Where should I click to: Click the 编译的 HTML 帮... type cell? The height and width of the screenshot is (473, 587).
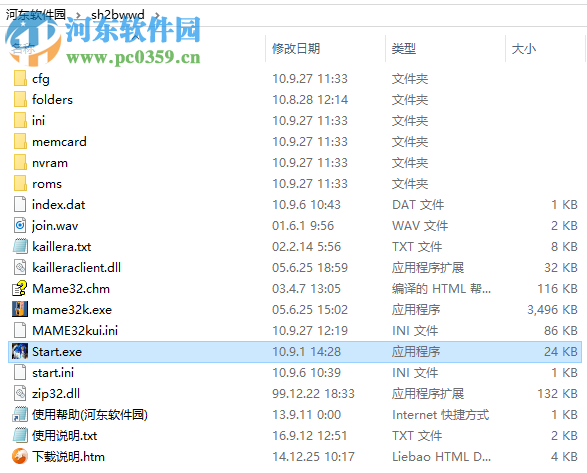441,288
